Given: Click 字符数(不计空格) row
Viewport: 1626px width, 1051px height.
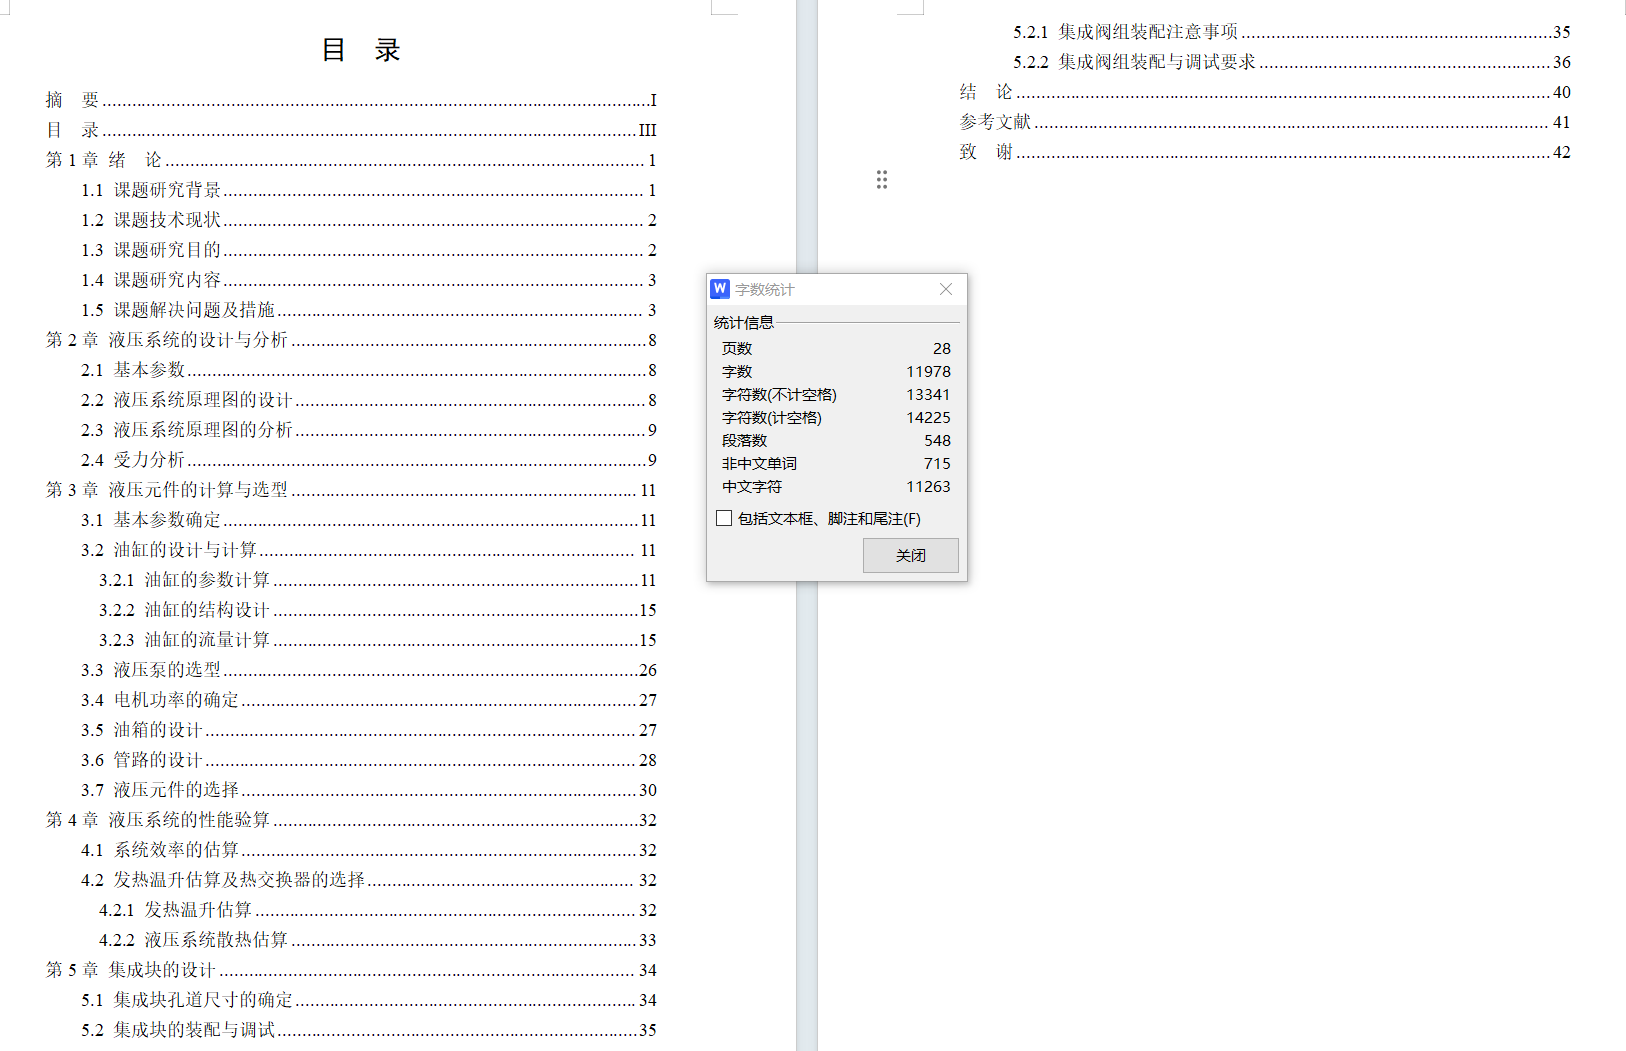Looking at the screenshot, I should (836, 394).
